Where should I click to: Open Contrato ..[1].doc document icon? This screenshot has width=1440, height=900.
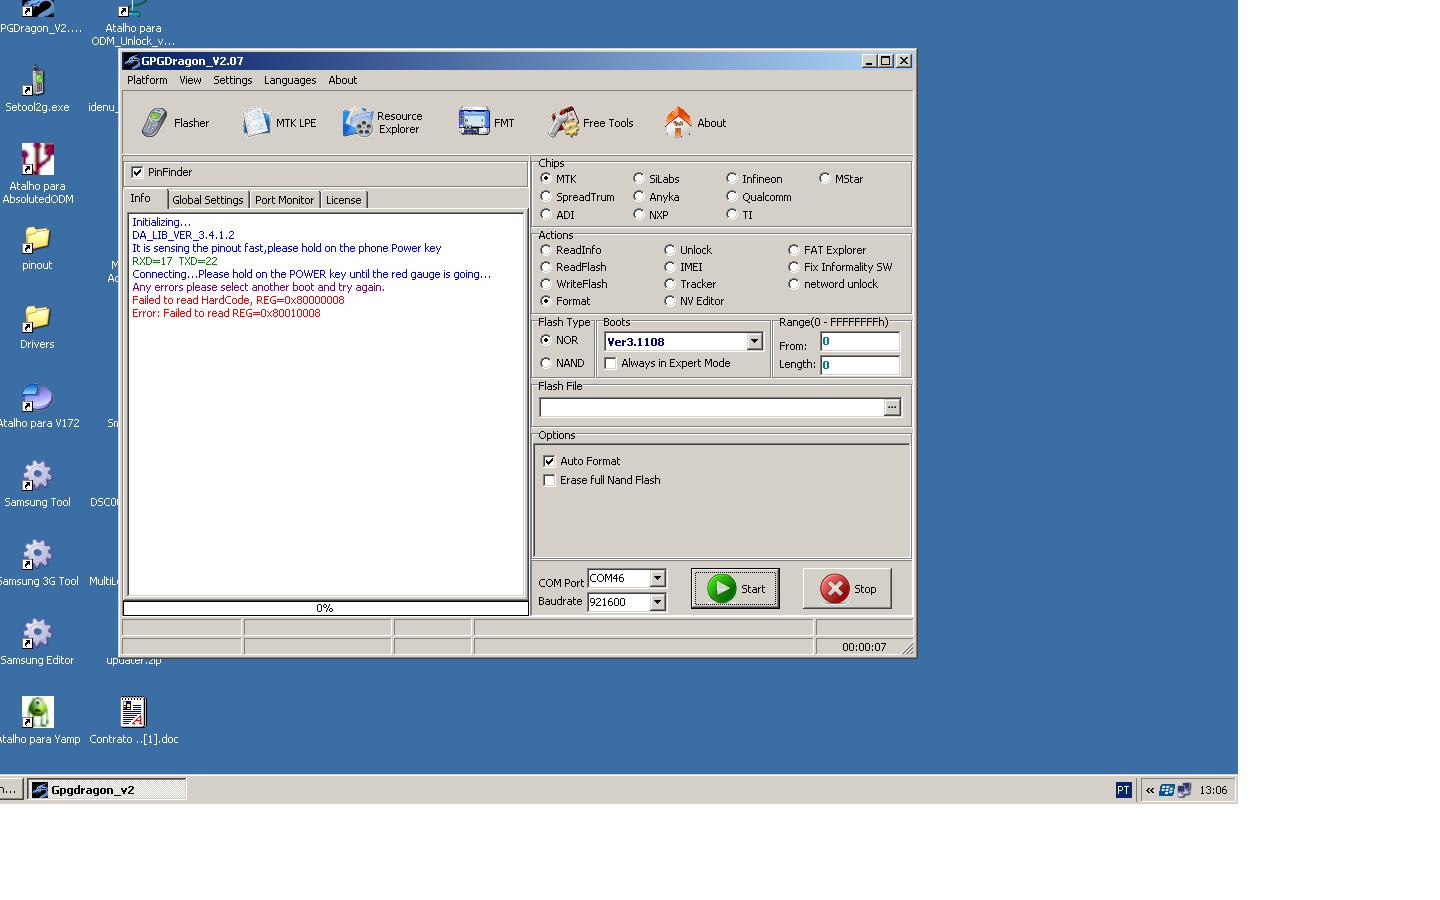coord(133,722)
